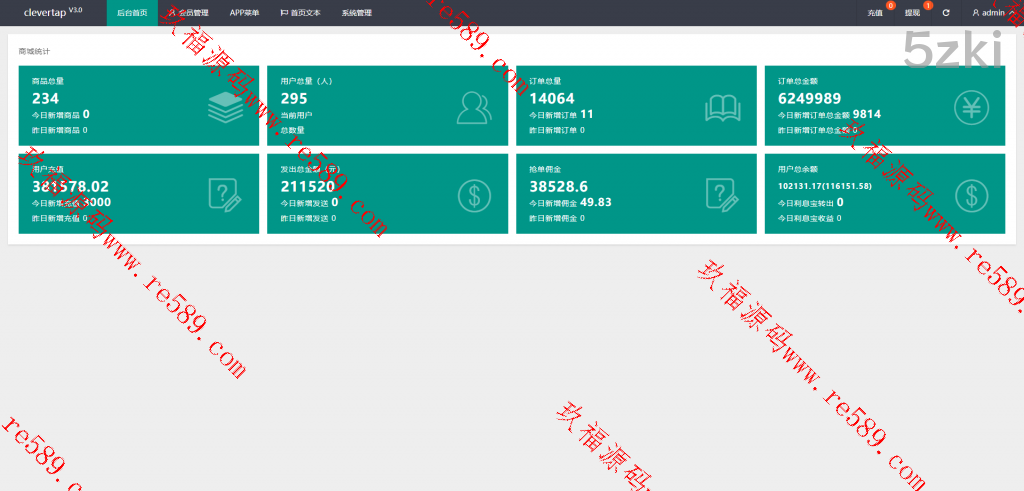Select the 后台首页 tab
This screenshot has width=1024, height=491.
[132, 13]
